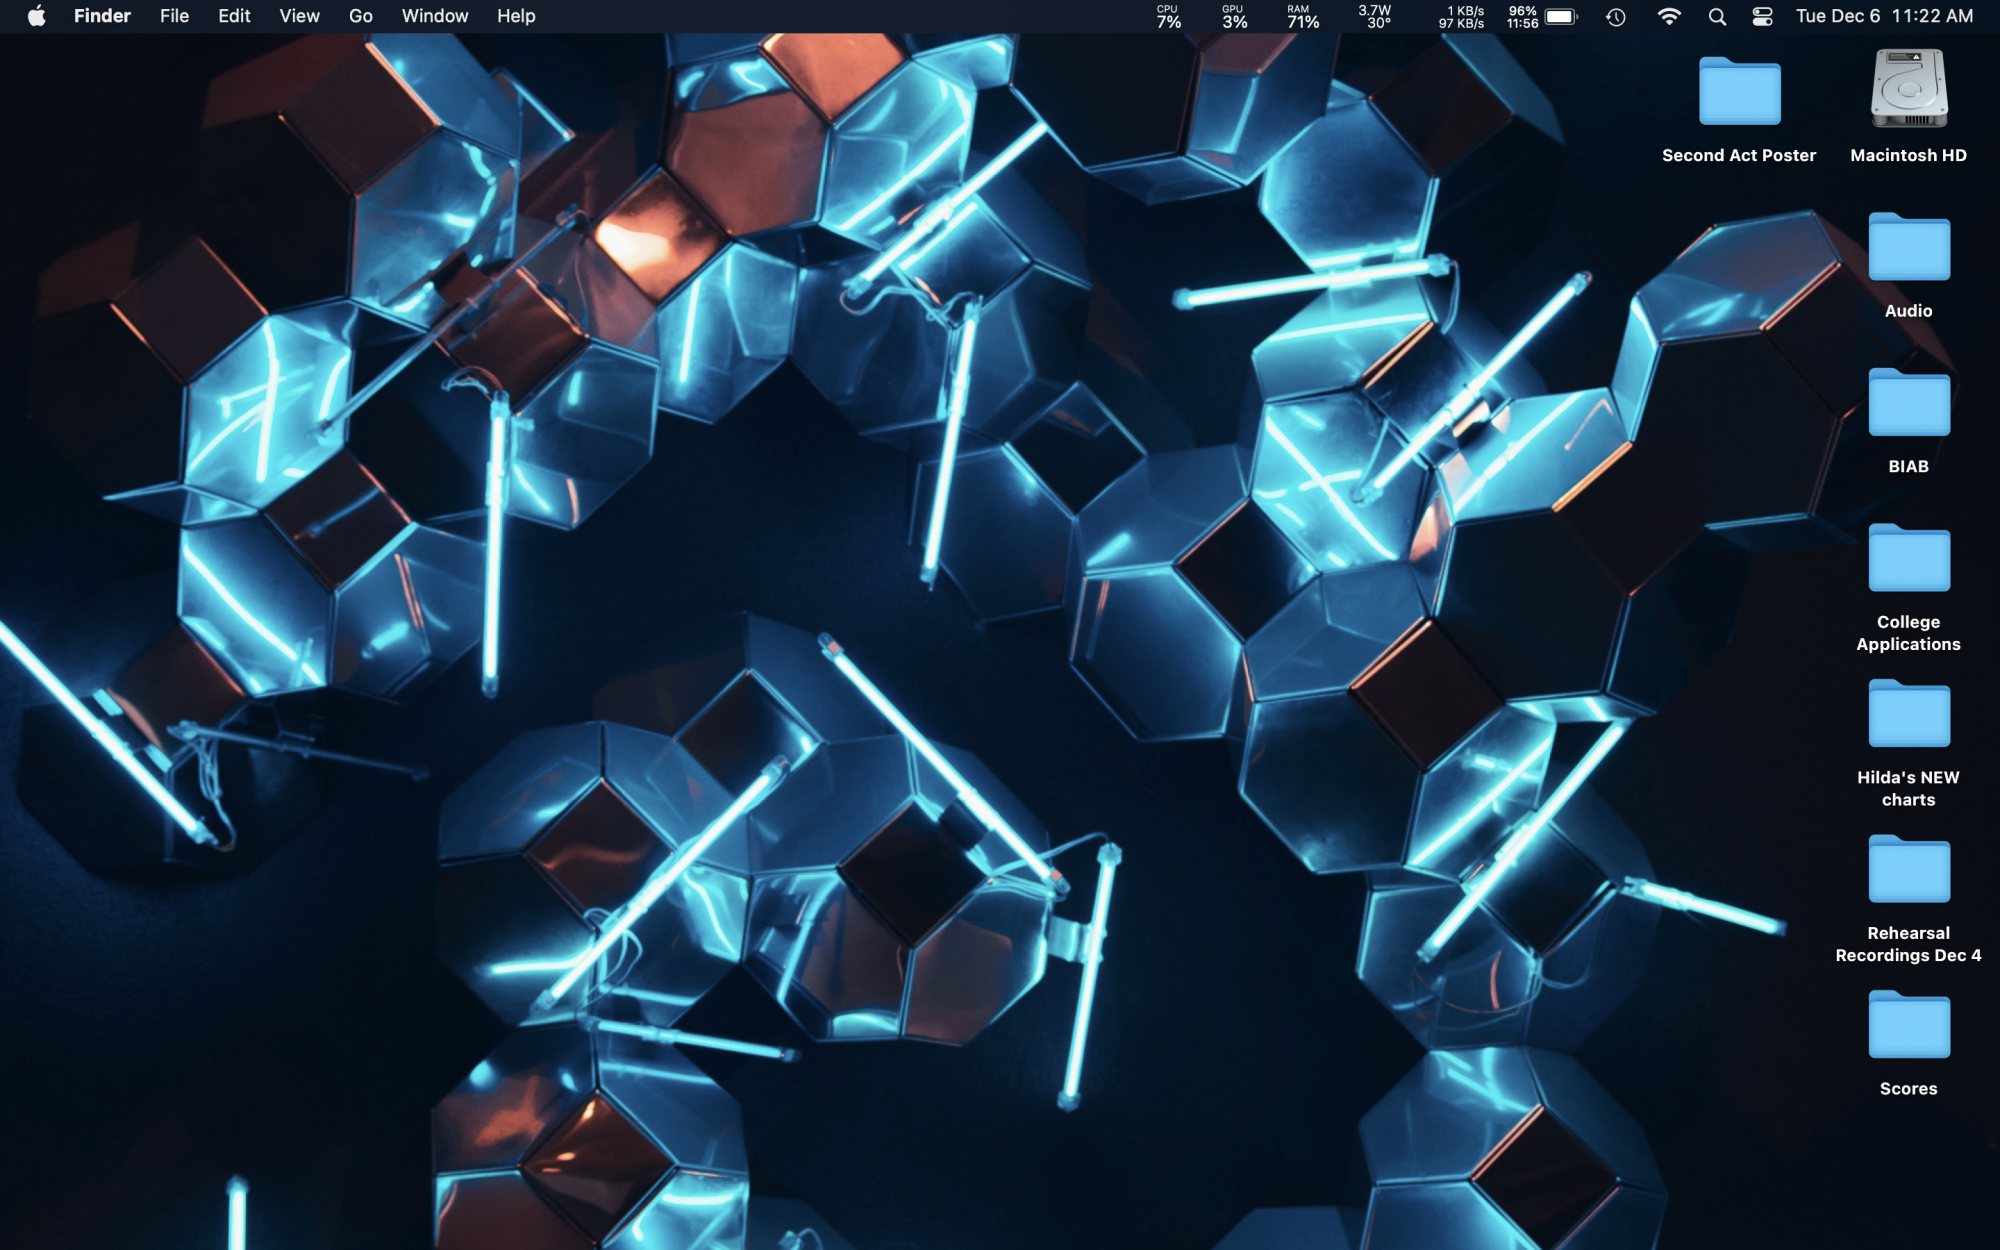Select the Second Act Poster folder
The height and width of the screenshot is (1250, 2000).
(1739, 92)
